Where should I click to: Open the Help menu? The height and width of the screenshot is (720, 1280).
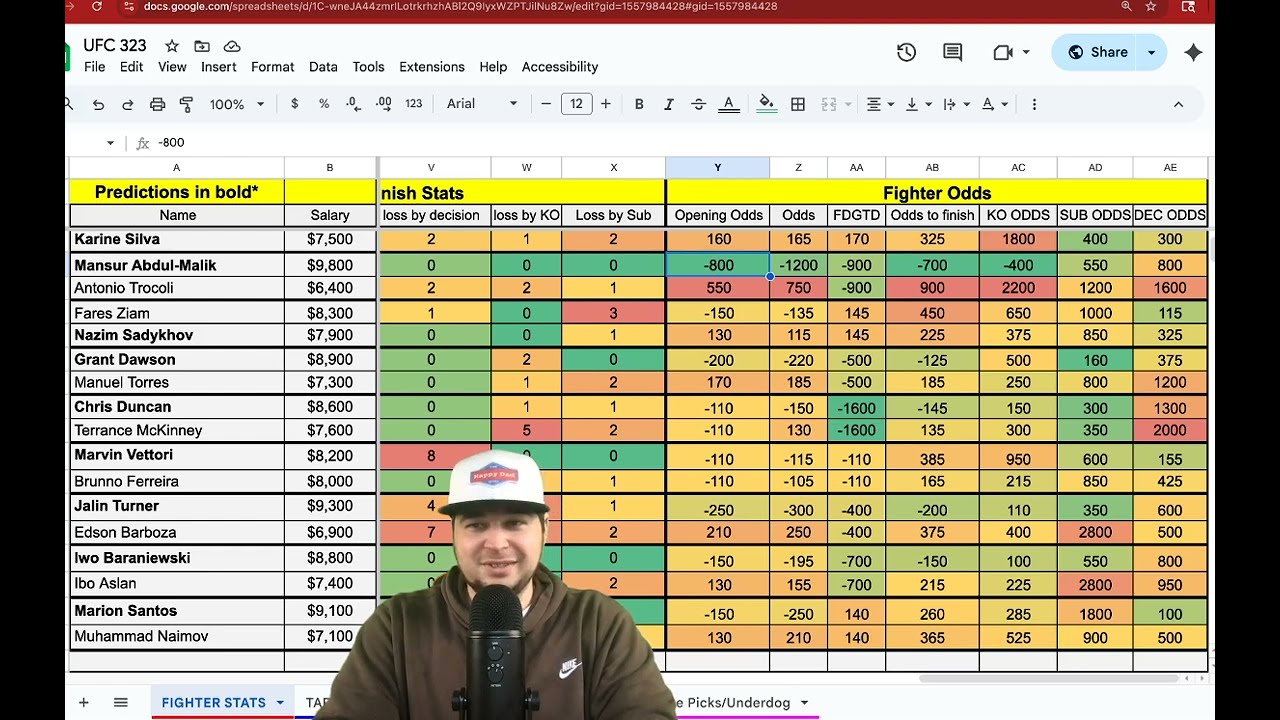coord(493,67)
